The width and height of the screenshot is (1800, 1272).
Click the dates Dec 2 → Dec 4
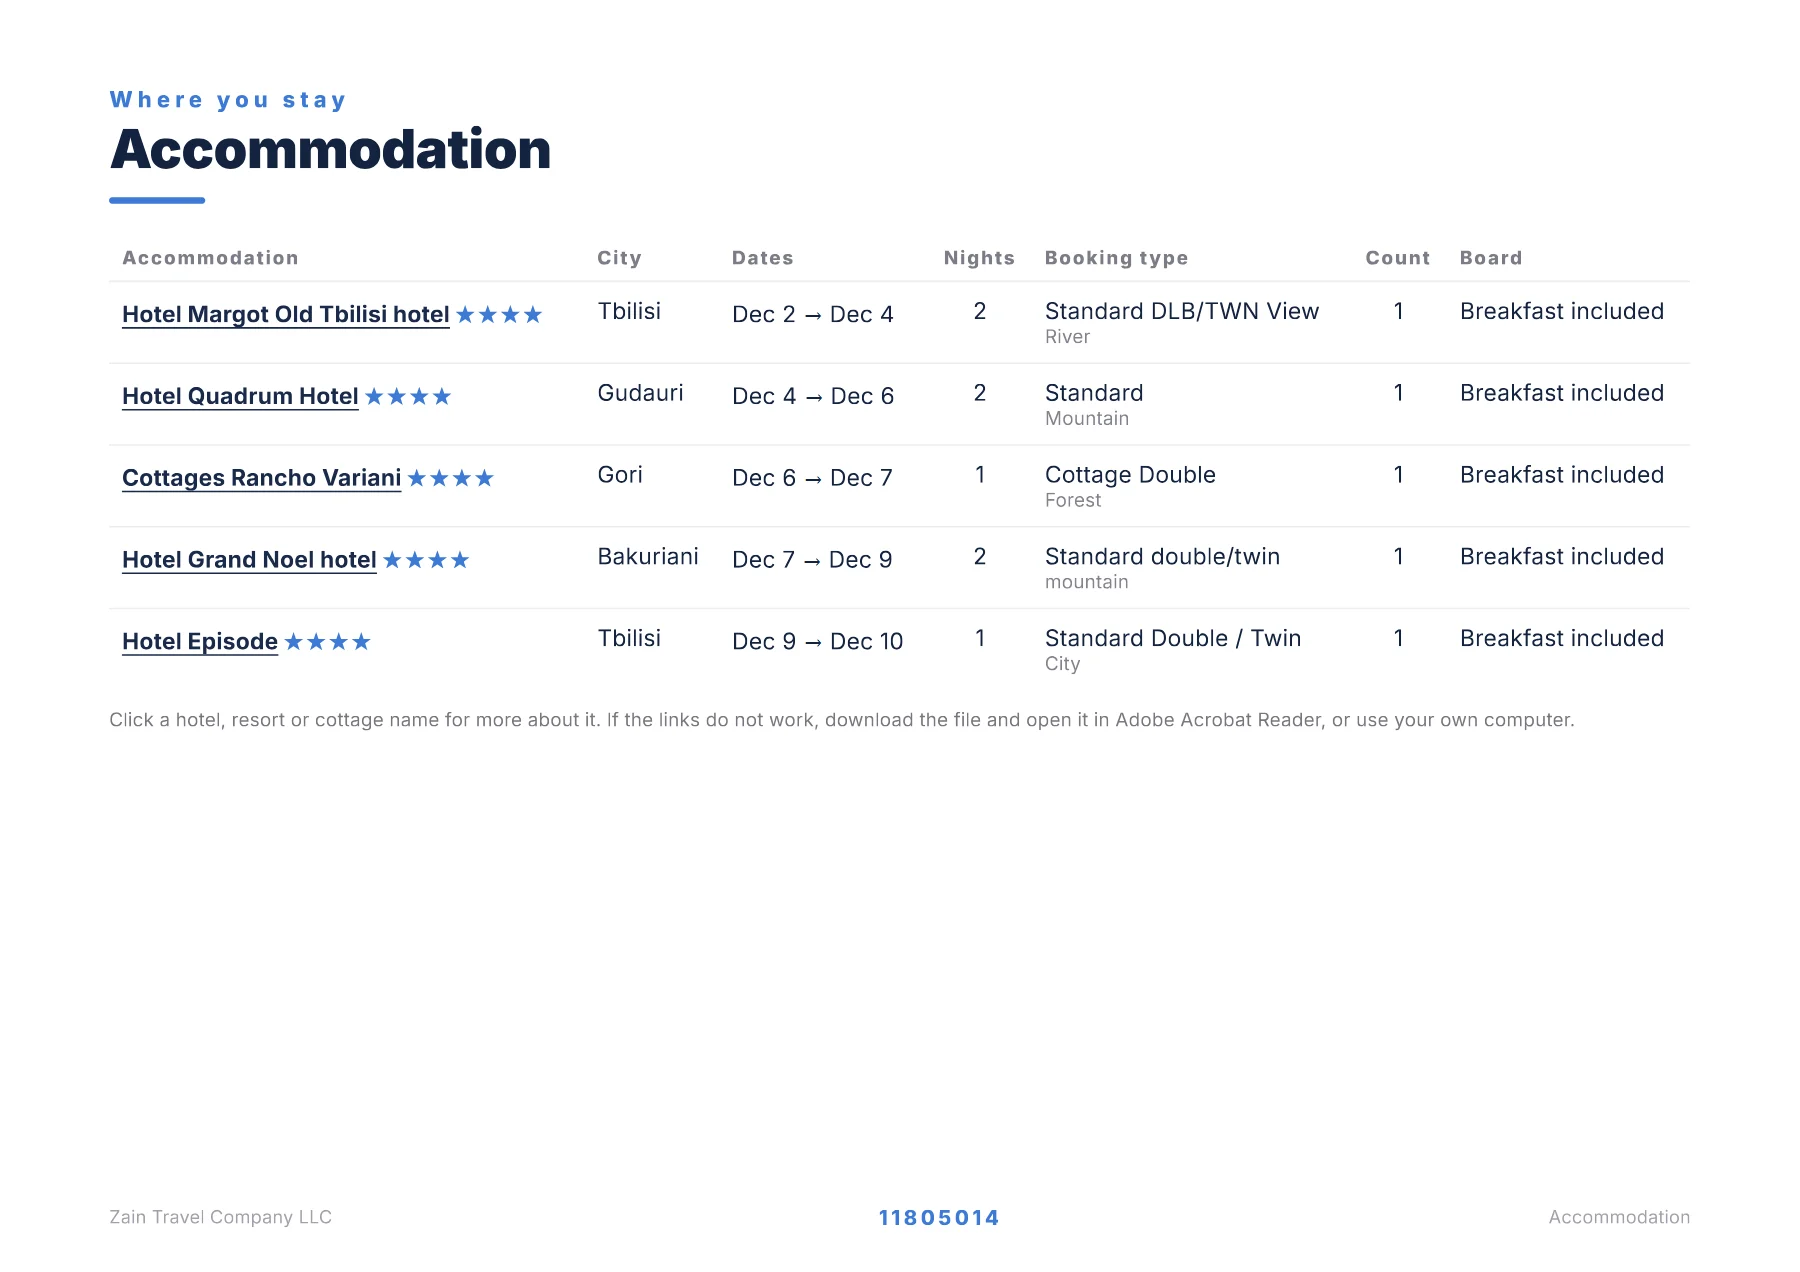[x=813, y=314]
